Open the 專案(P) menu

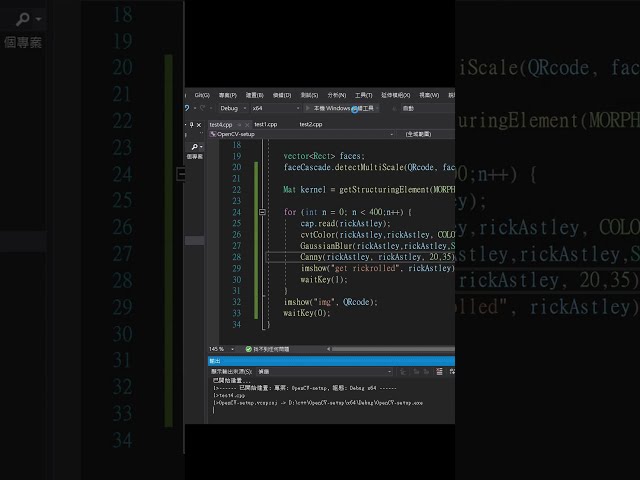tap(228, 95)
